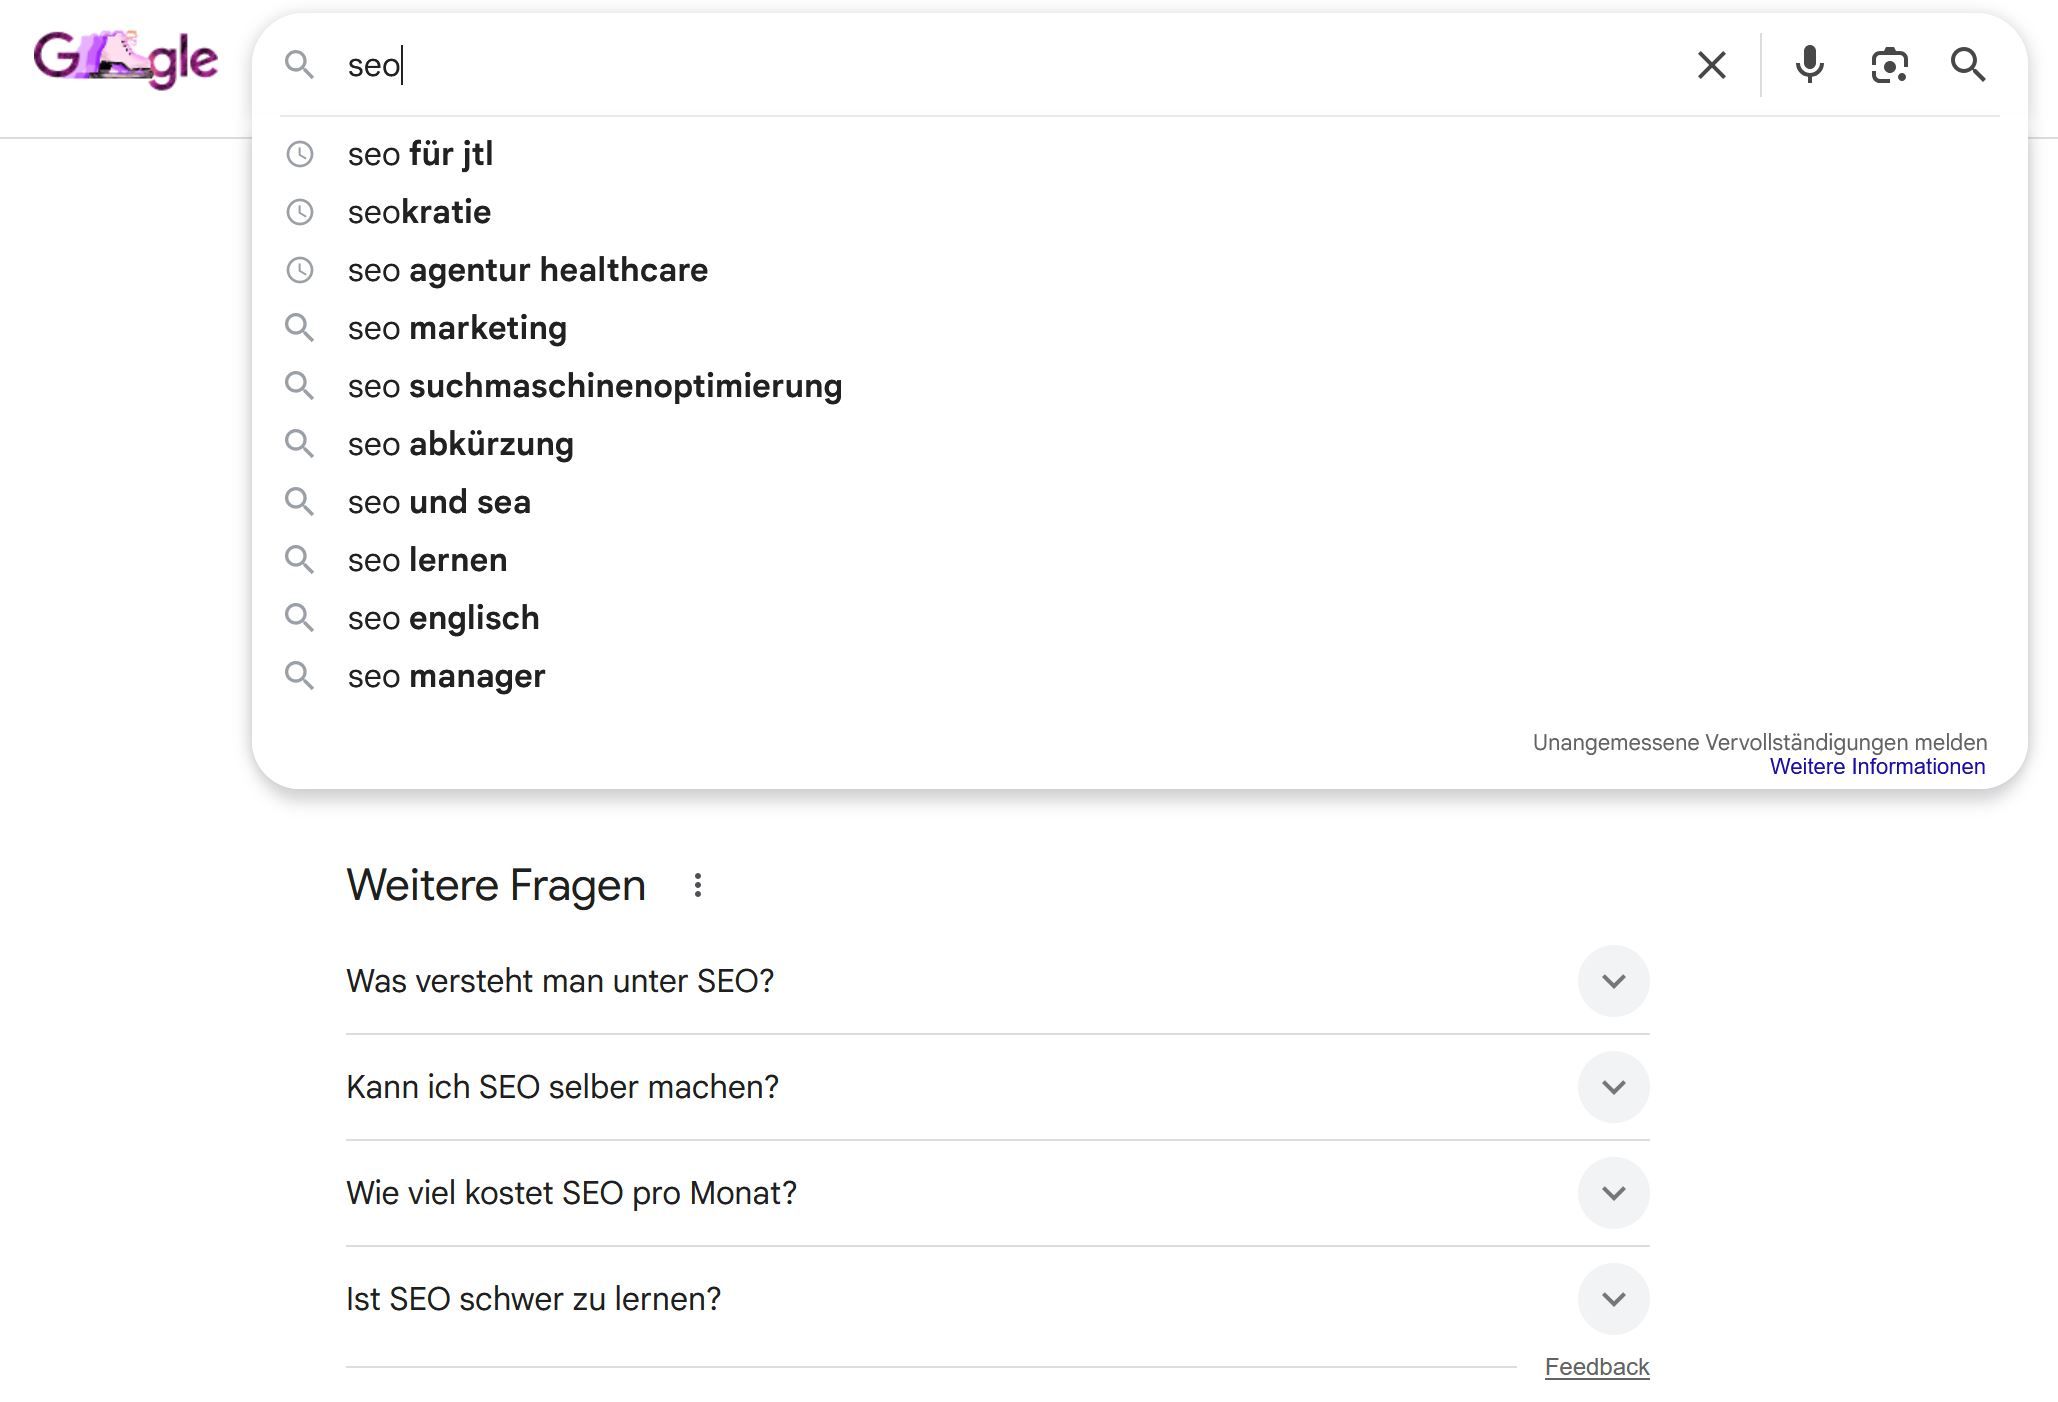The image size is (2058, 1402).
Task: Click the search icon beside 'seo marketing'
Action: click(301, 327)
